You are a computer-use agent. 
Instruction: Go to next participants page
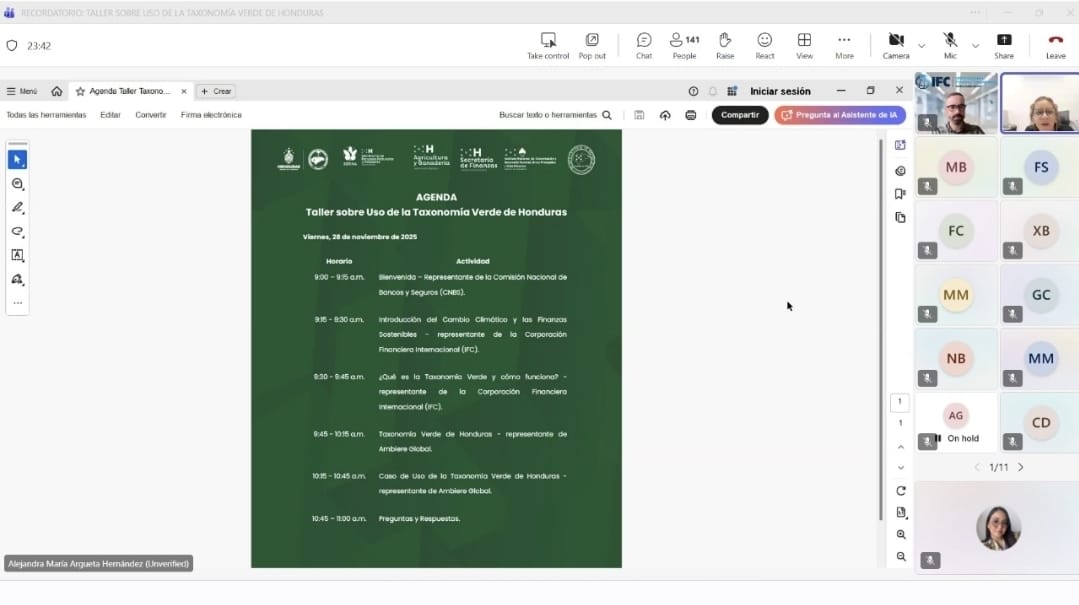[1020, 467]
